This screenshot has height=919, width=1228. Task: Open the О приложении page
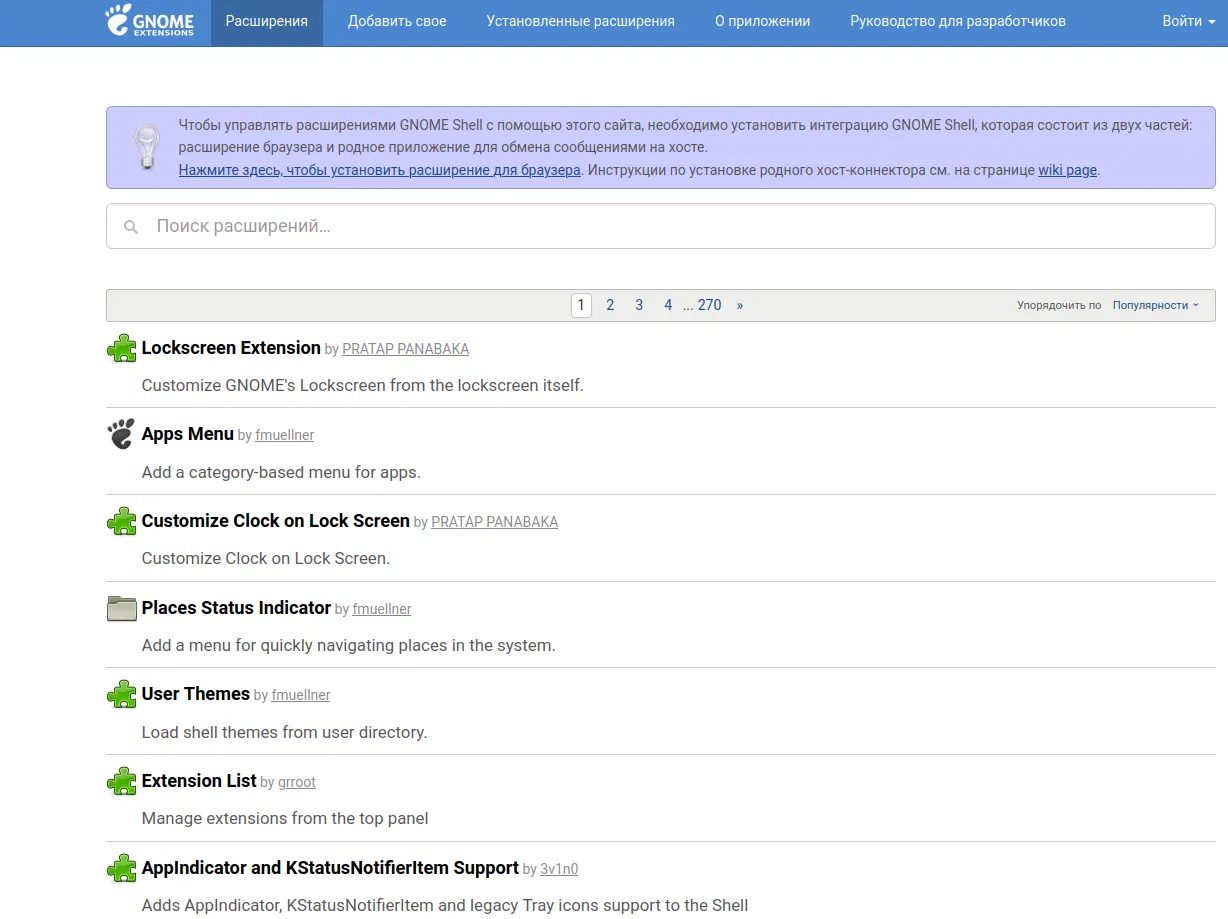click(763, 21)
